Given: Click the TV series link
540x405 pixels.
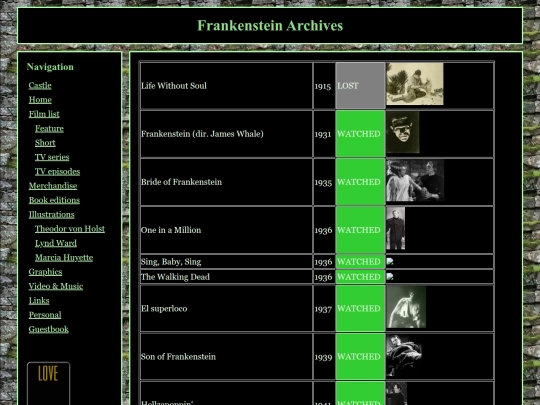Looking at the screenshot, I should [x=52, y=157].
